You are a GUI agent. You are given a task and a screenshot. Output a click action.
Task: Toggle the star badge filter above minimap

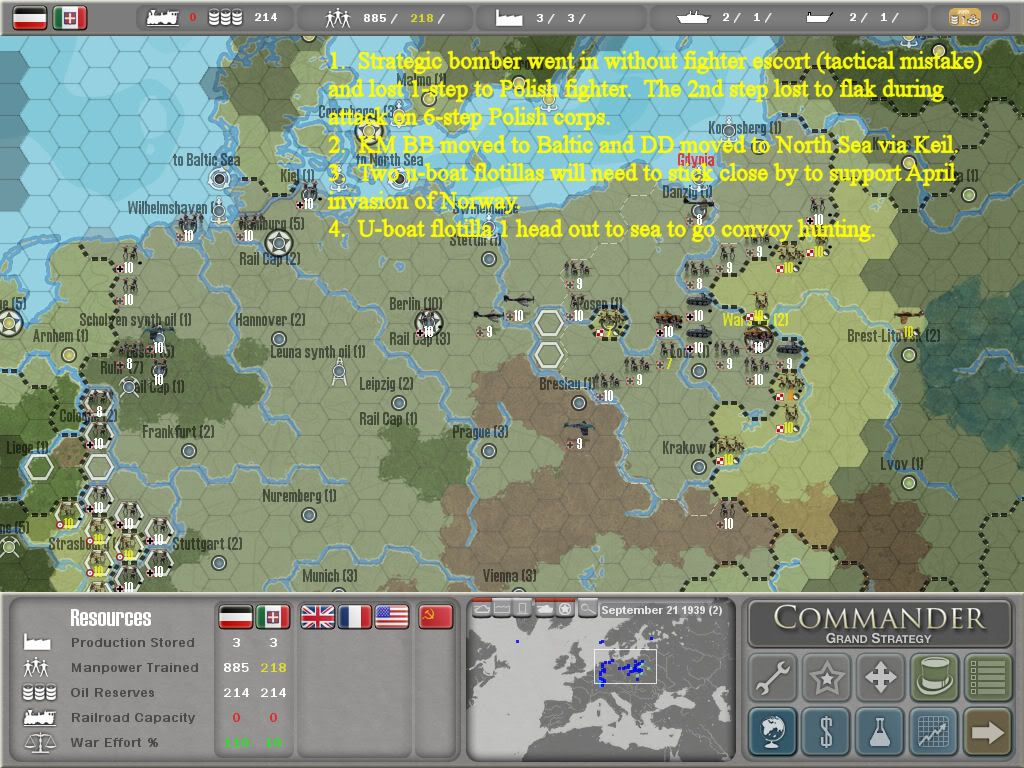coord(565,608)
